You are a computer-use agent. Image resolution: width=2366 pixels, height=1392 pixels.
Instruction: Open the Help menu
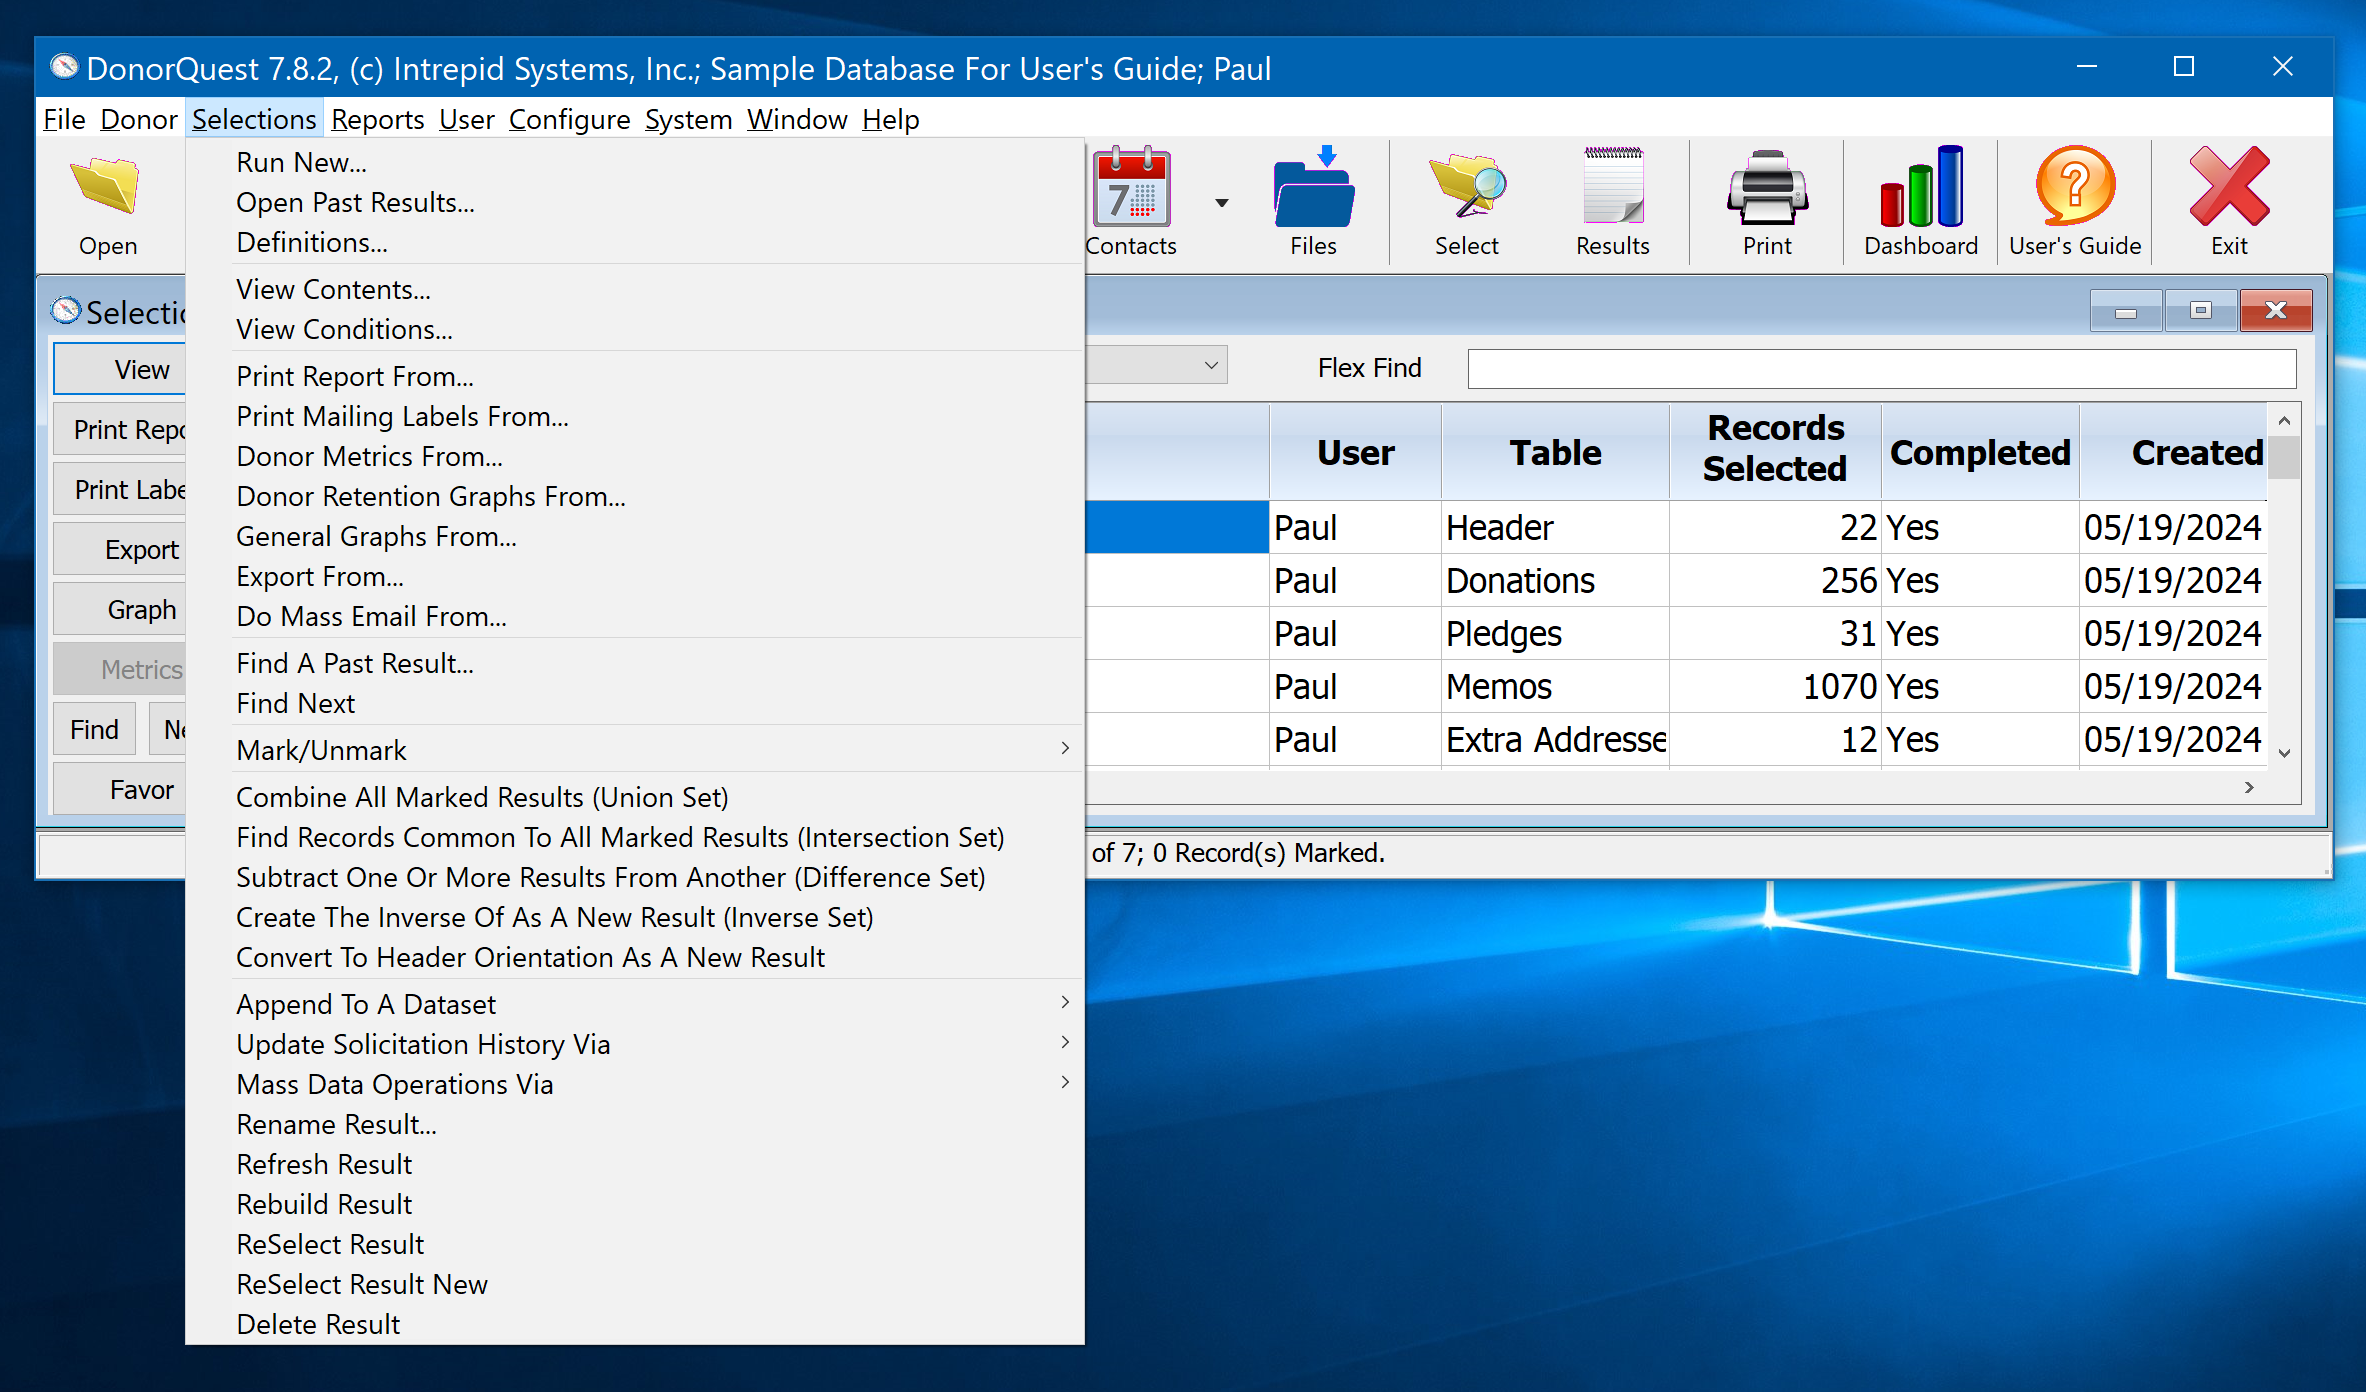pos(890,119)
